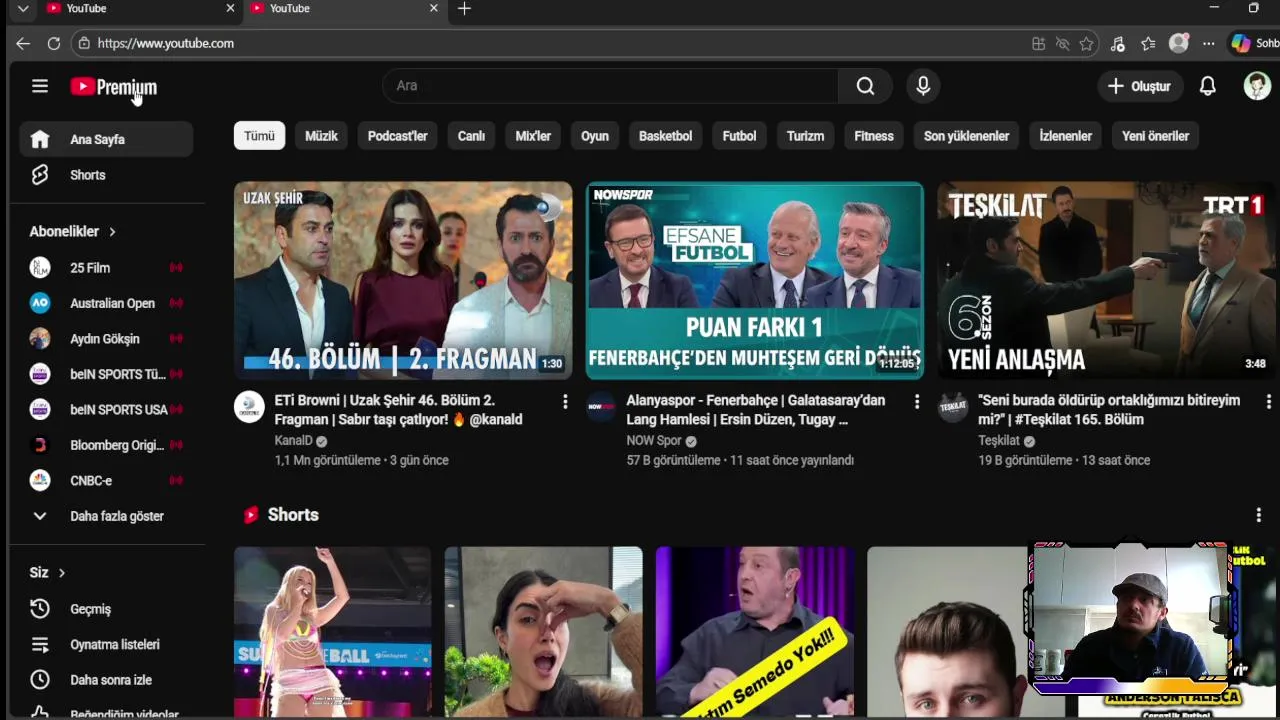Open the notifications bell
Image resolution: width=1280 pixels, height=720 pixels.
tap(1208, 86)
